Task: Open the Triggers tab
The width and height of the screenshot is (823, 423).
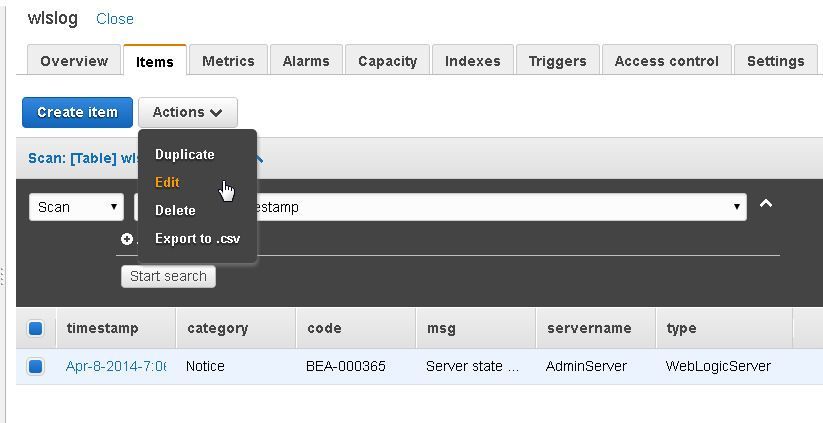Action: pos(557,61)
